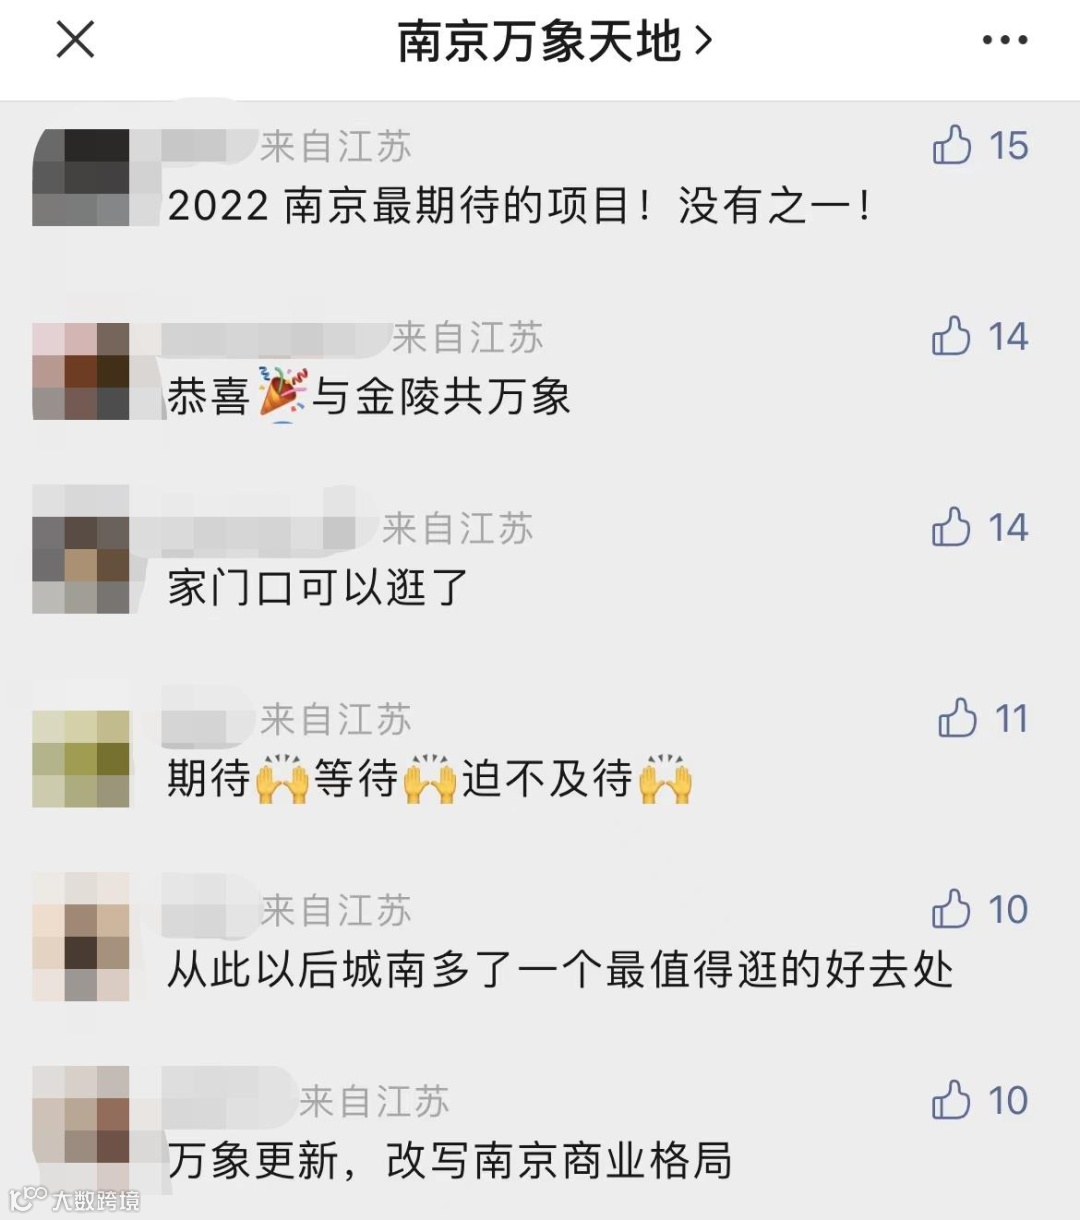Open the three-dots more options menu
Image resolution: width=1080 pixels, height=1220 pixels.
pyautogui.click(x=1004, y=40)
